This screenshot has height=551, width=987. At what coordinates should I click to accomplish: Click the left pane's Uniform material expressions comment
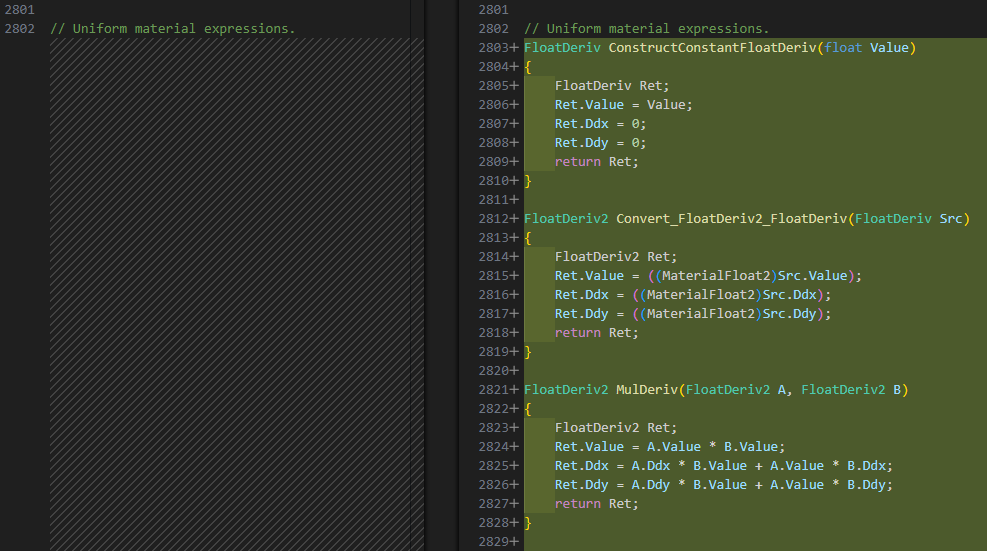(172, 28)
